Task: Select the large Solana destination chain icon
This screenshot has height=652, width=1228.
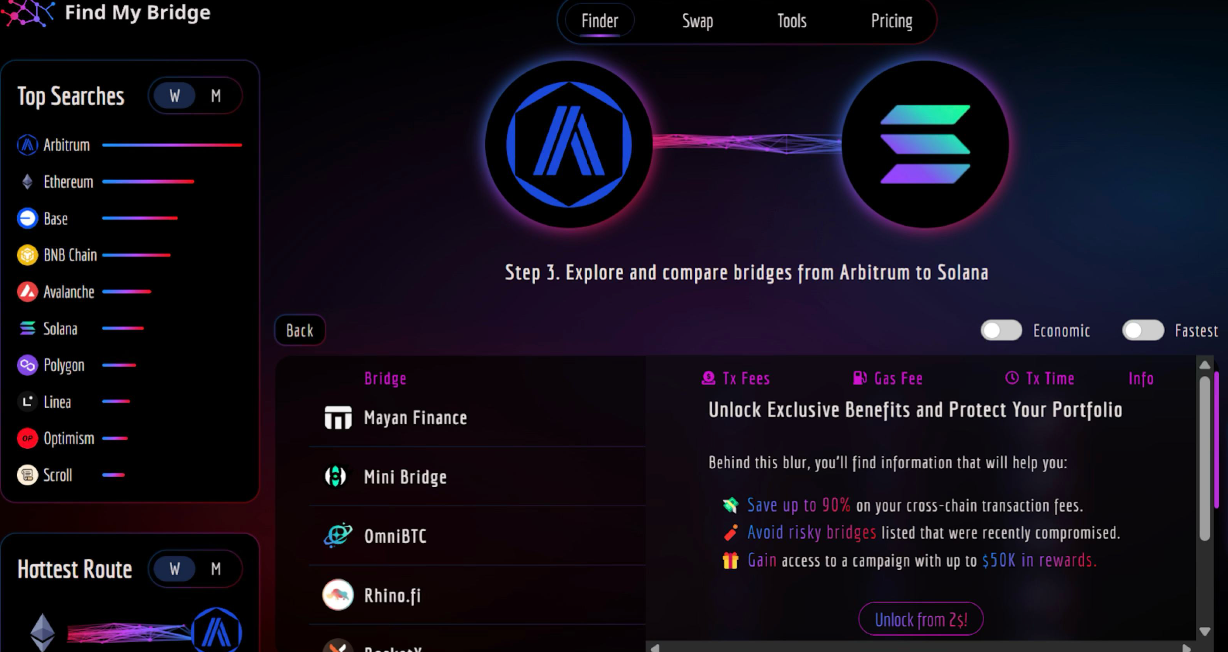Action: [925, 144]
